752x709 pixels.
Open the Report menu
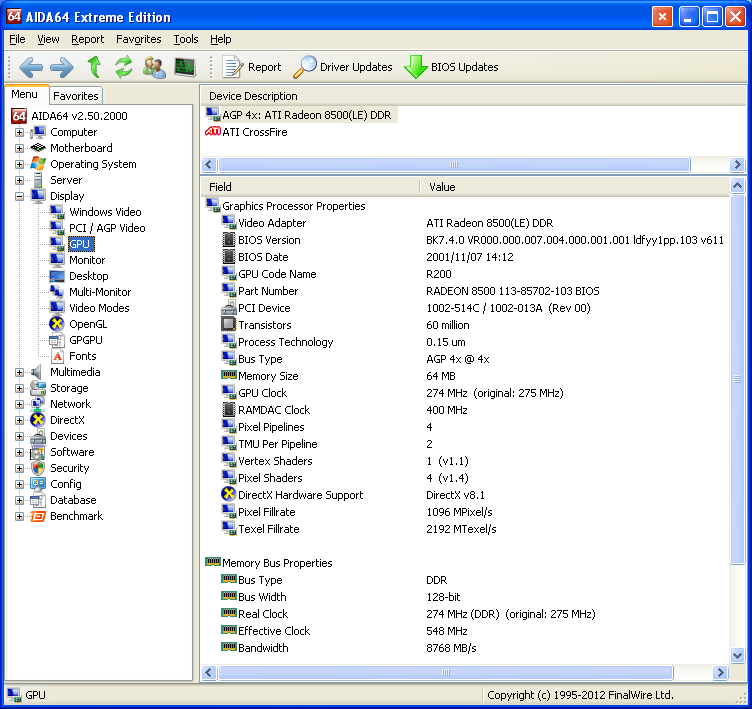click(x=87, y=39)
